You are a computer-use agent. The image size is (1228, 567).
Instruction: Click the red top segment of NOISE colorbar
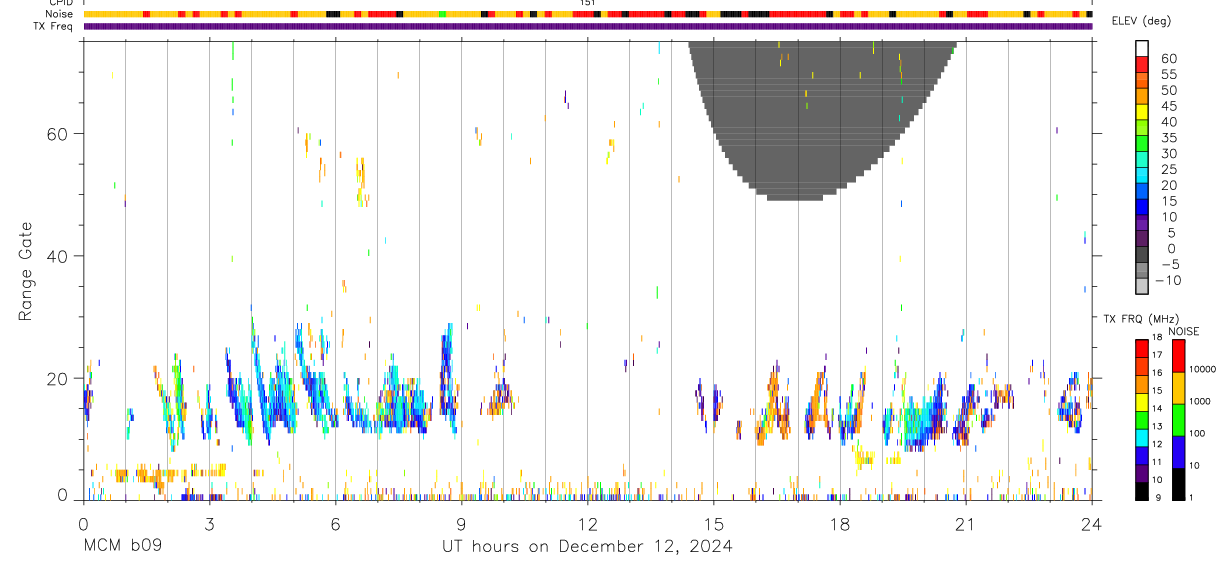click(x=1178, y=355)
